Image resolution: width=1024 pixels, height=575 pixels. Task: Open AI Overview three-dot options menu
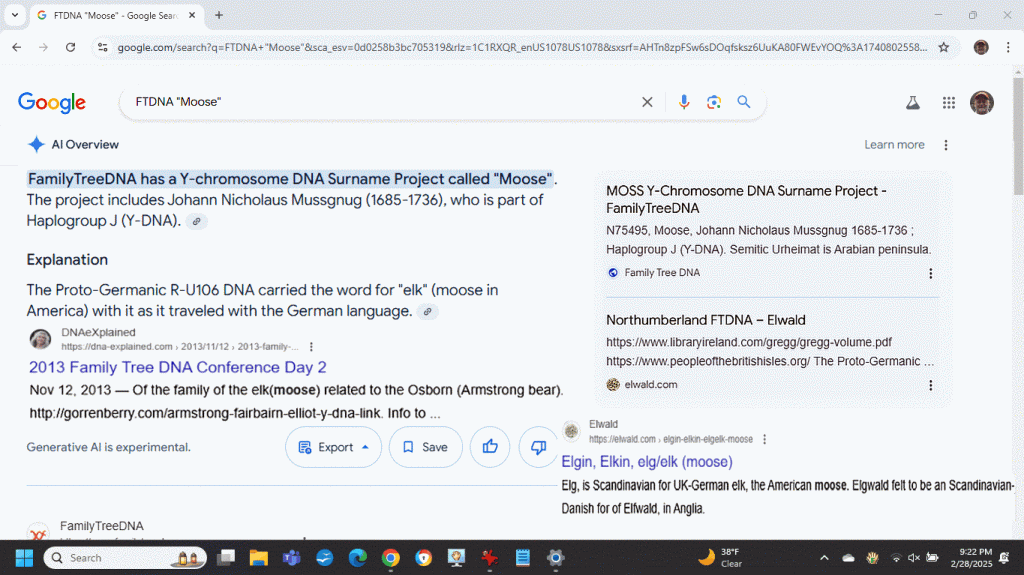click(946, 145)
